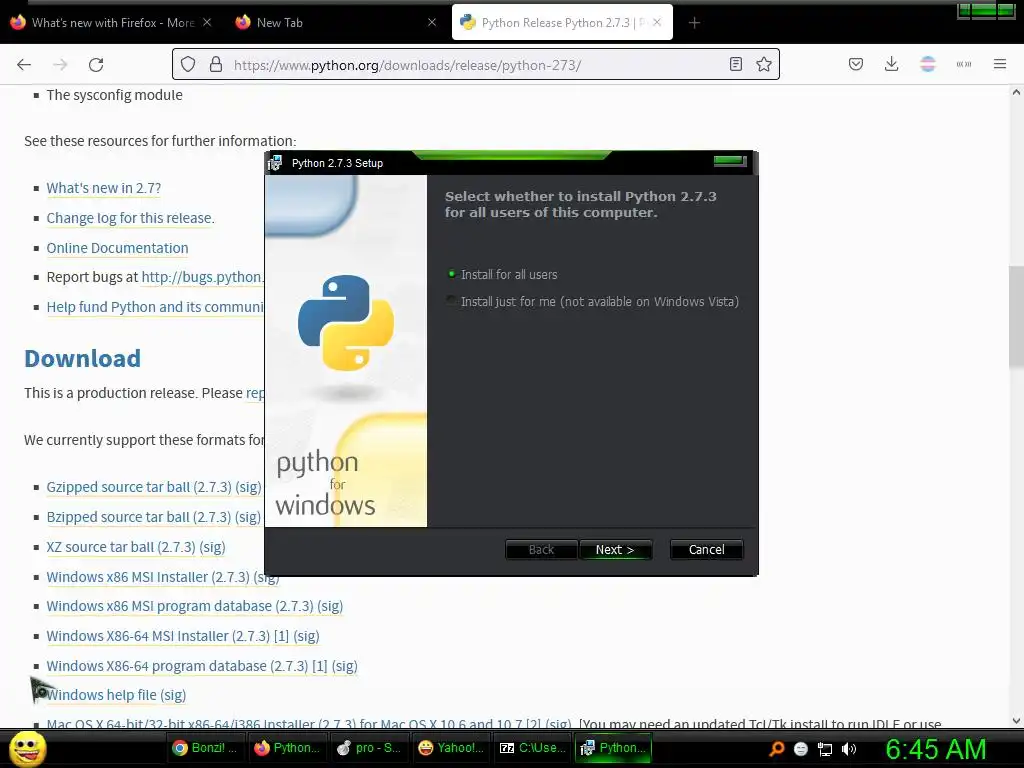This screenshot has height=768, width=1024.
Task: Toggle Reader View icon in address bar
Action: 735,65
